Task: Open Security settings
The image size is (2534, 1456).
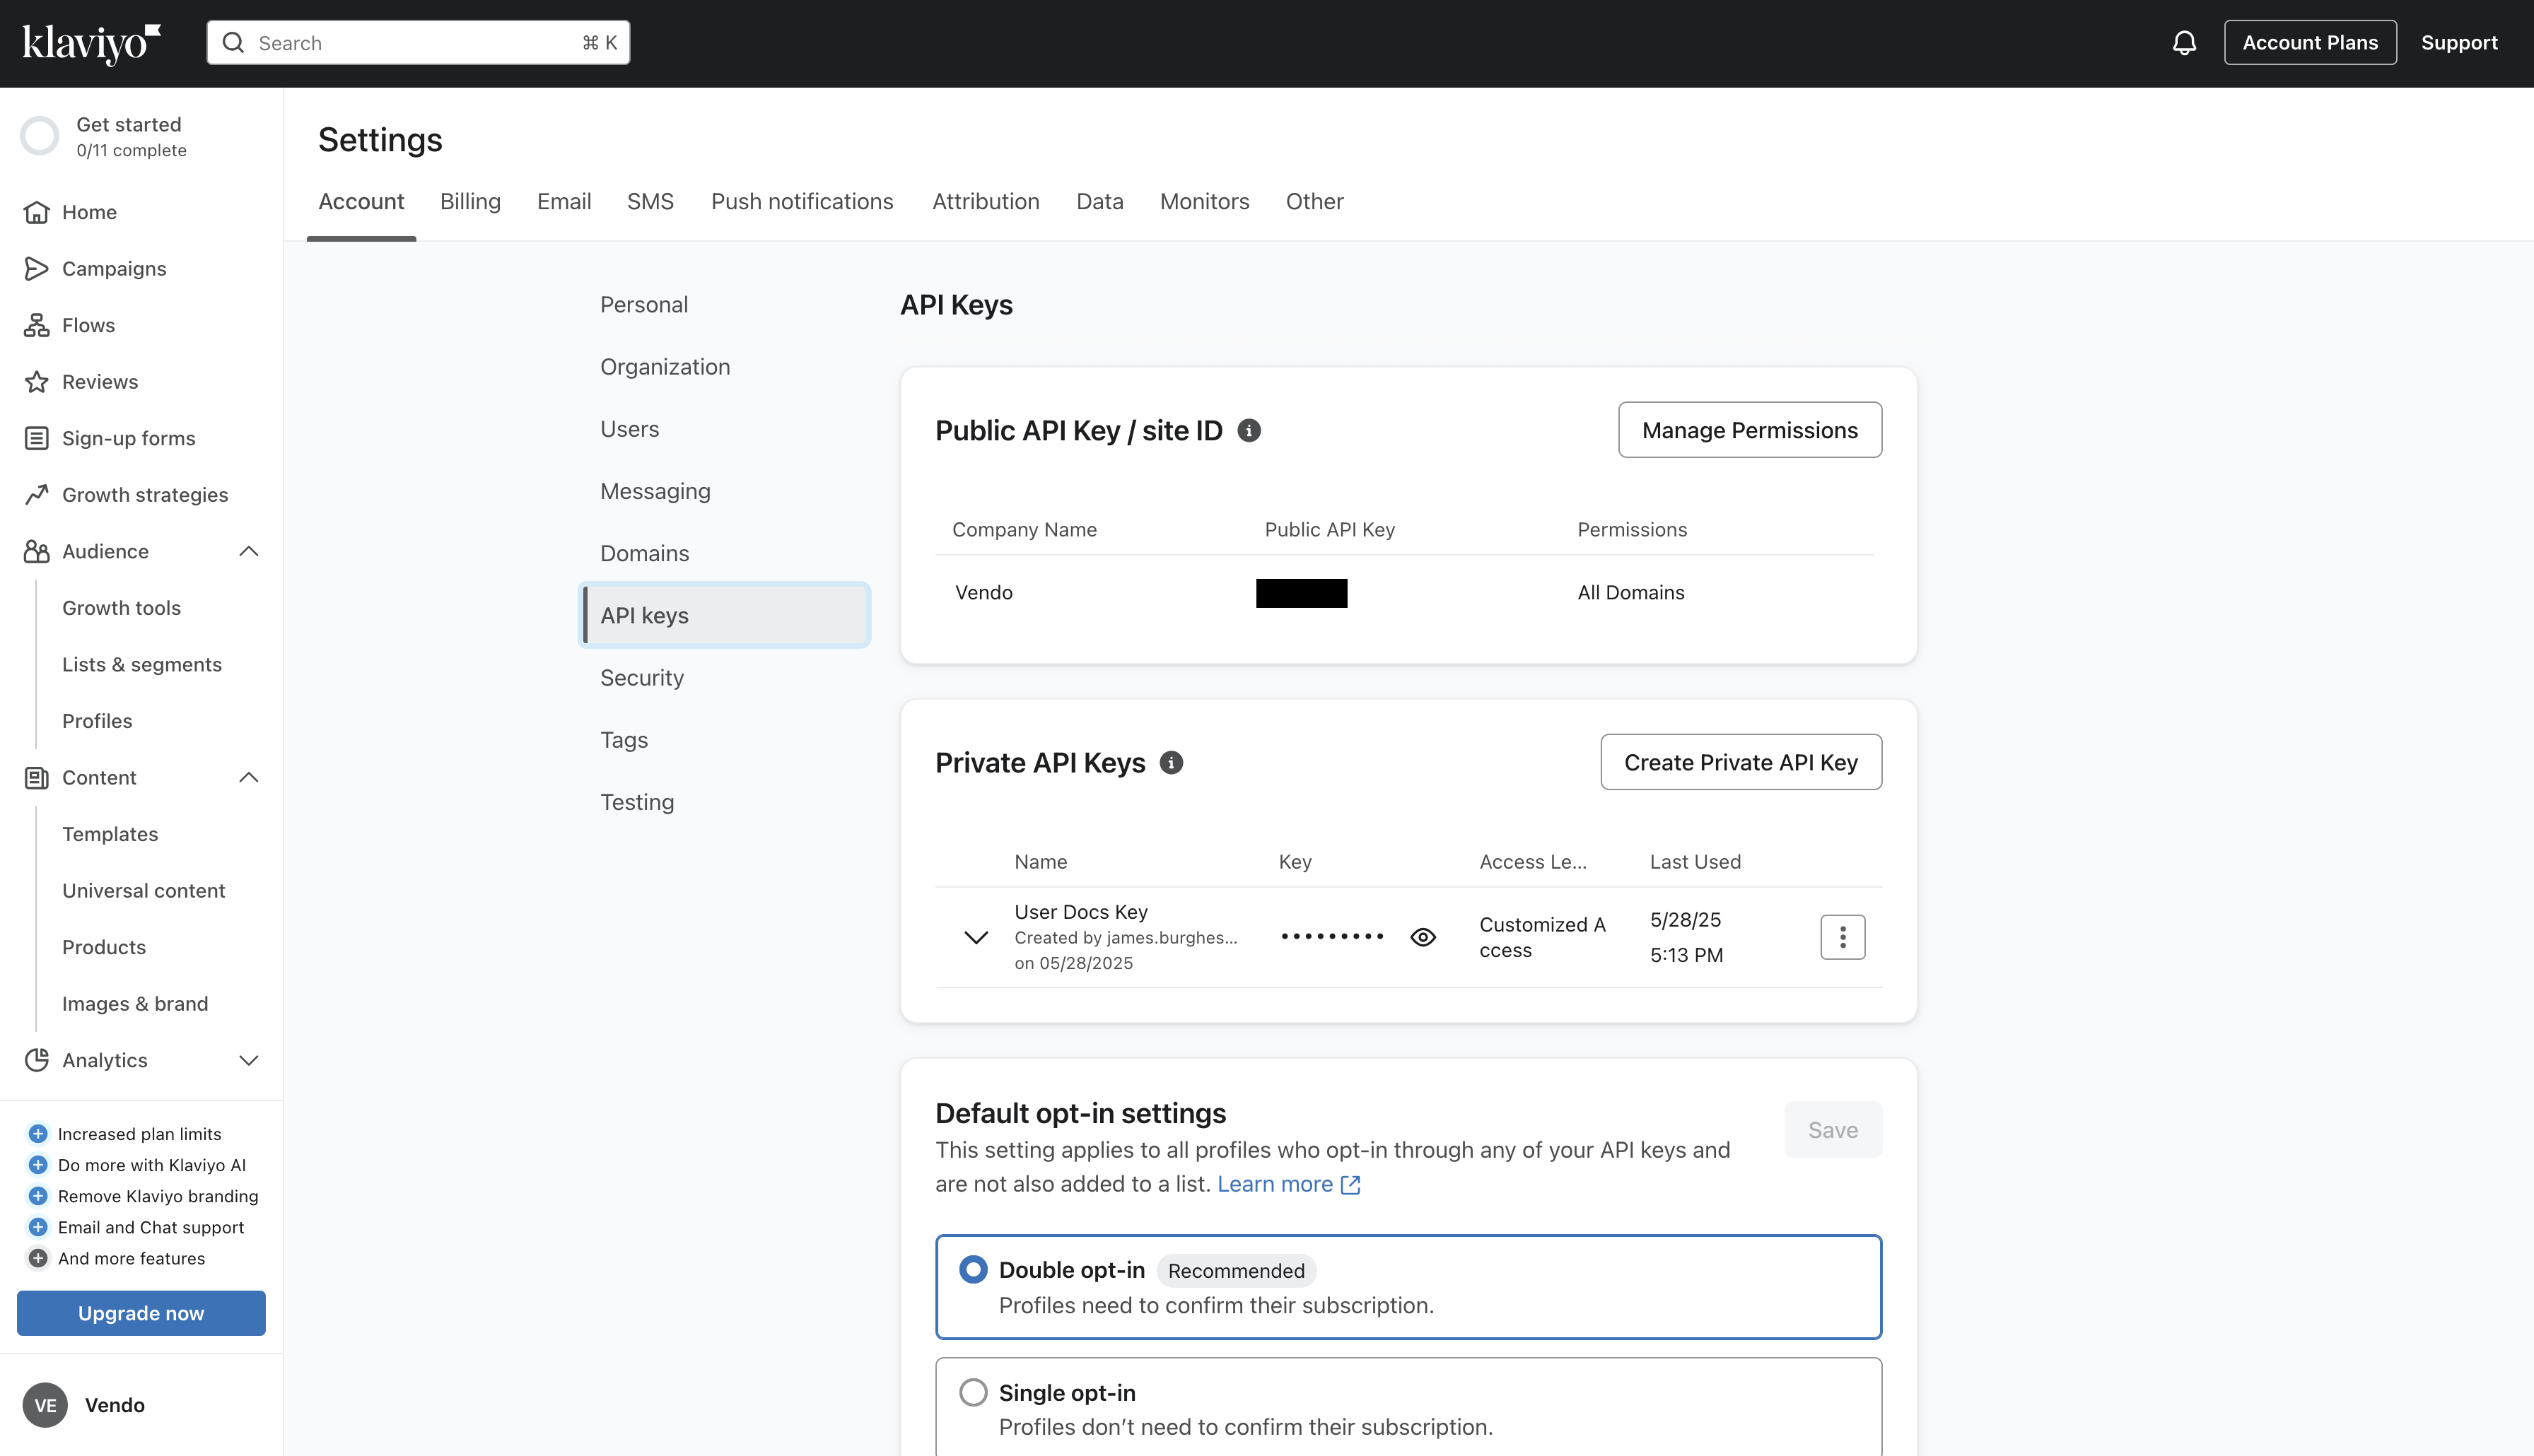Action: 641,677
